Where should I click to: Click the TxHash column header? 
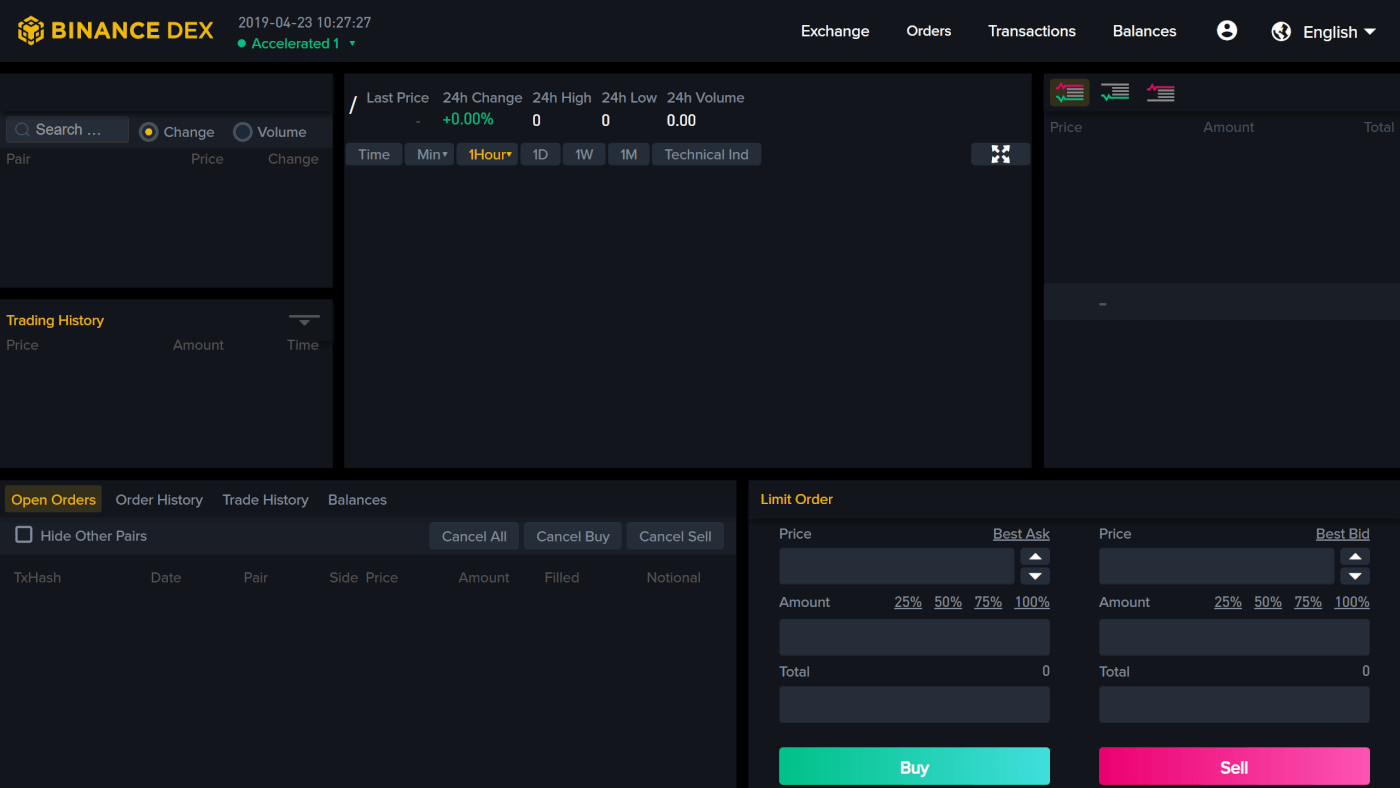pyautogui.click(x=37, y=577)
